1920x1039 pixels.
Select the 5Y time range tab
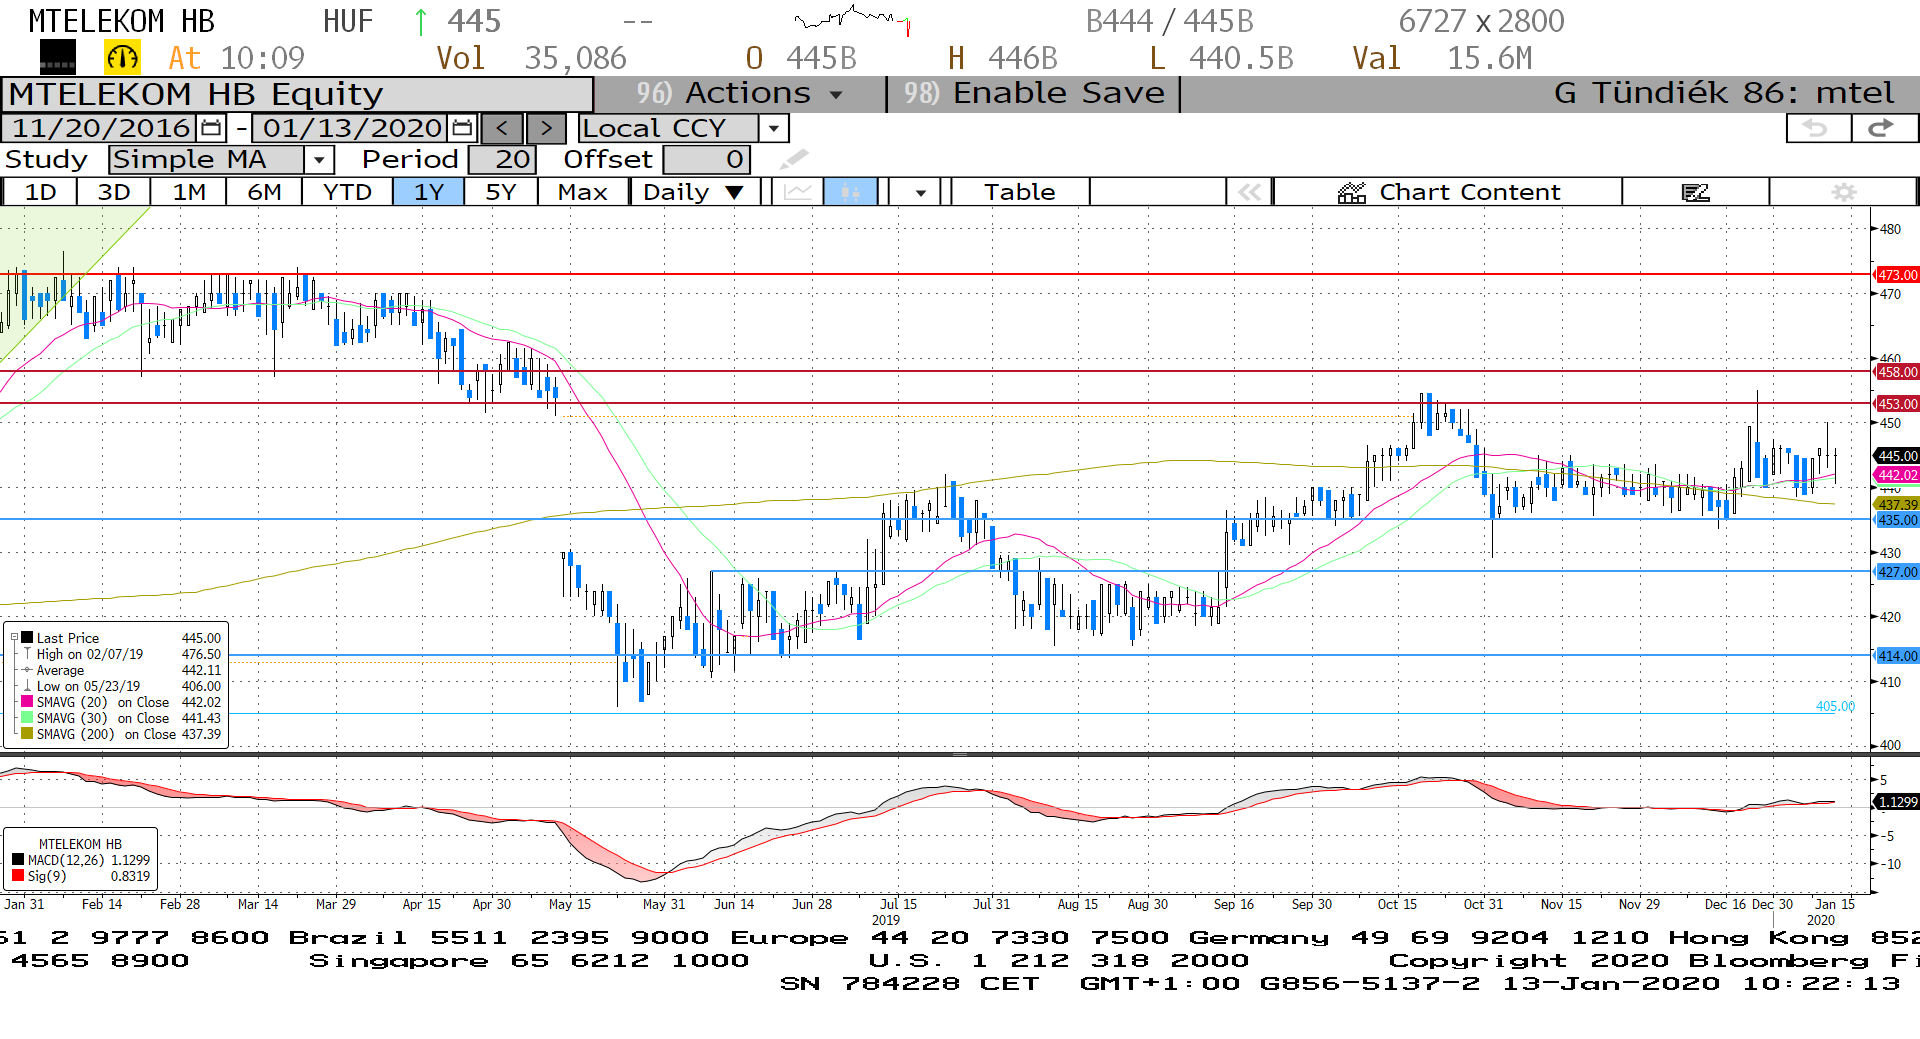tap(501, 192)
